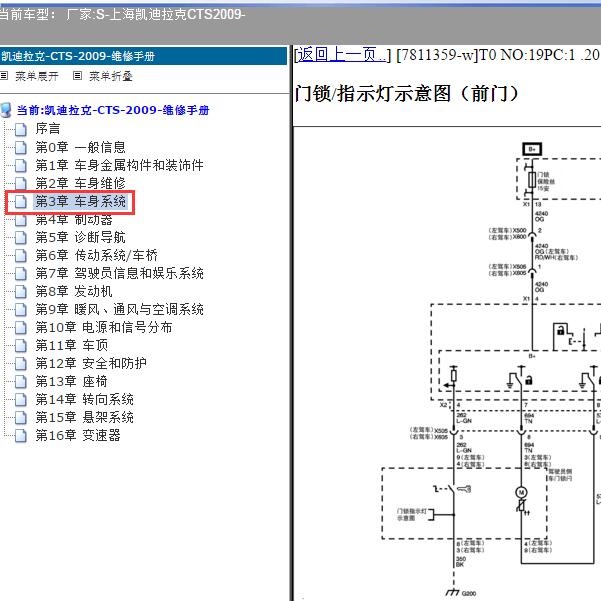Click the 凯迪拉克-CTS-2009-维修手册 panel header
The image size is (601, 601).
[143, 56]
